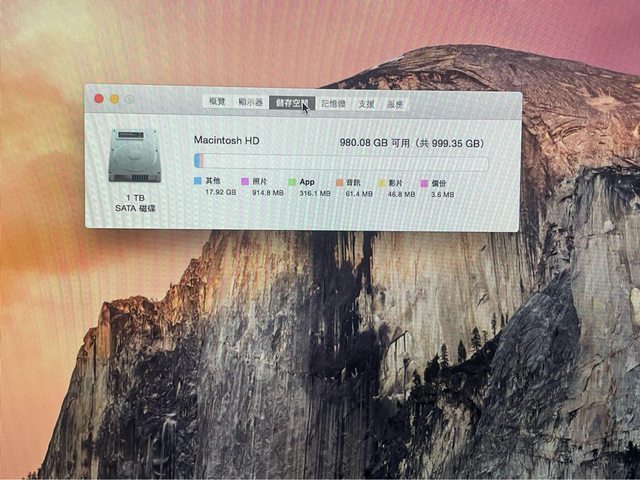Go to the 服務 tab
The width and height of the screenshot is (640, 480).
[x=395, y=103]
